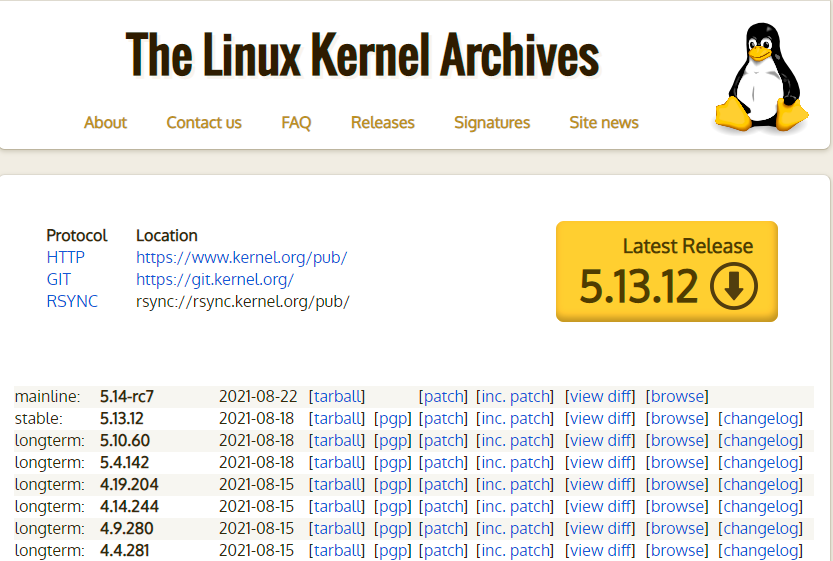Screen dimensions: 833x561
Task: Click the download arrow icon on Latest Release
Action: pos(734,287)
